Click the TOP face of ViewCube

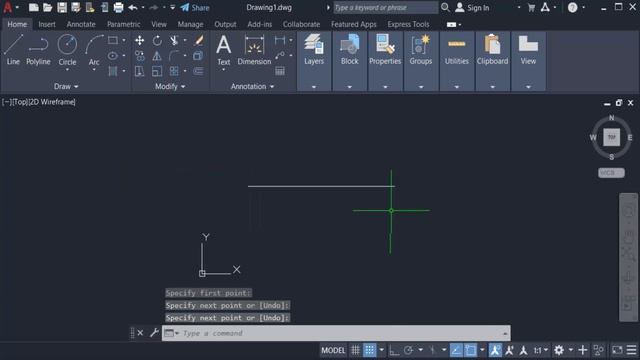tap(611, 137)
